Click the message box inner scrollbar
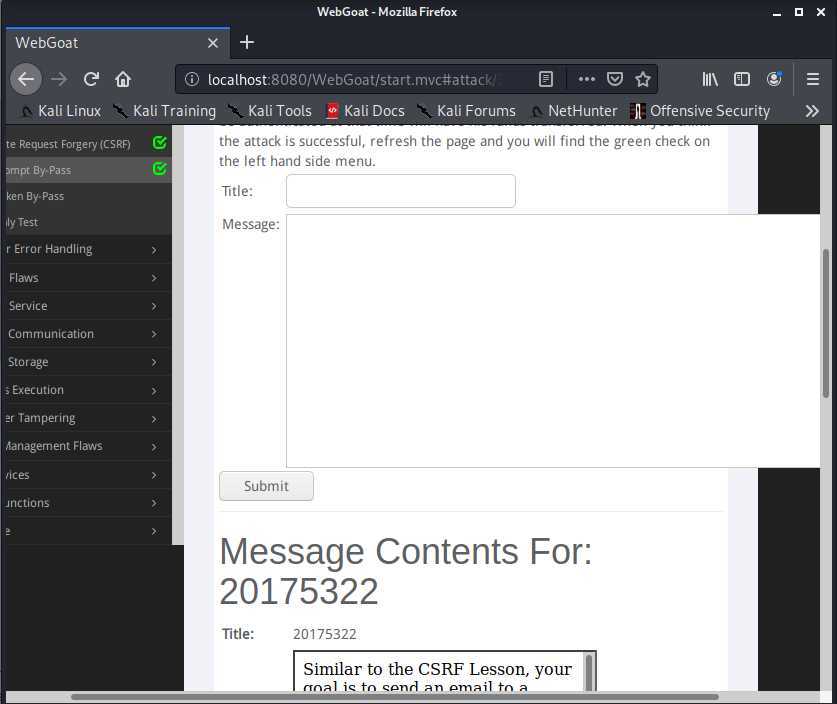This screenshot has height=704, width=837. [589, 673]
